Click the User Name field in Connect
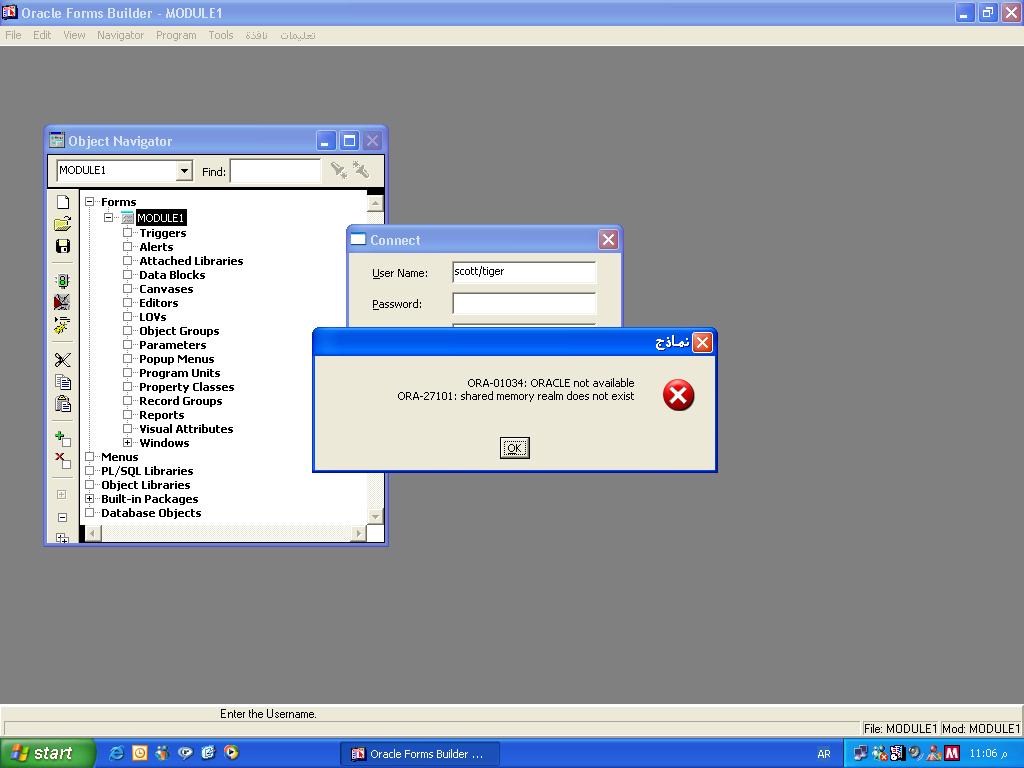 tap(524, 272)
